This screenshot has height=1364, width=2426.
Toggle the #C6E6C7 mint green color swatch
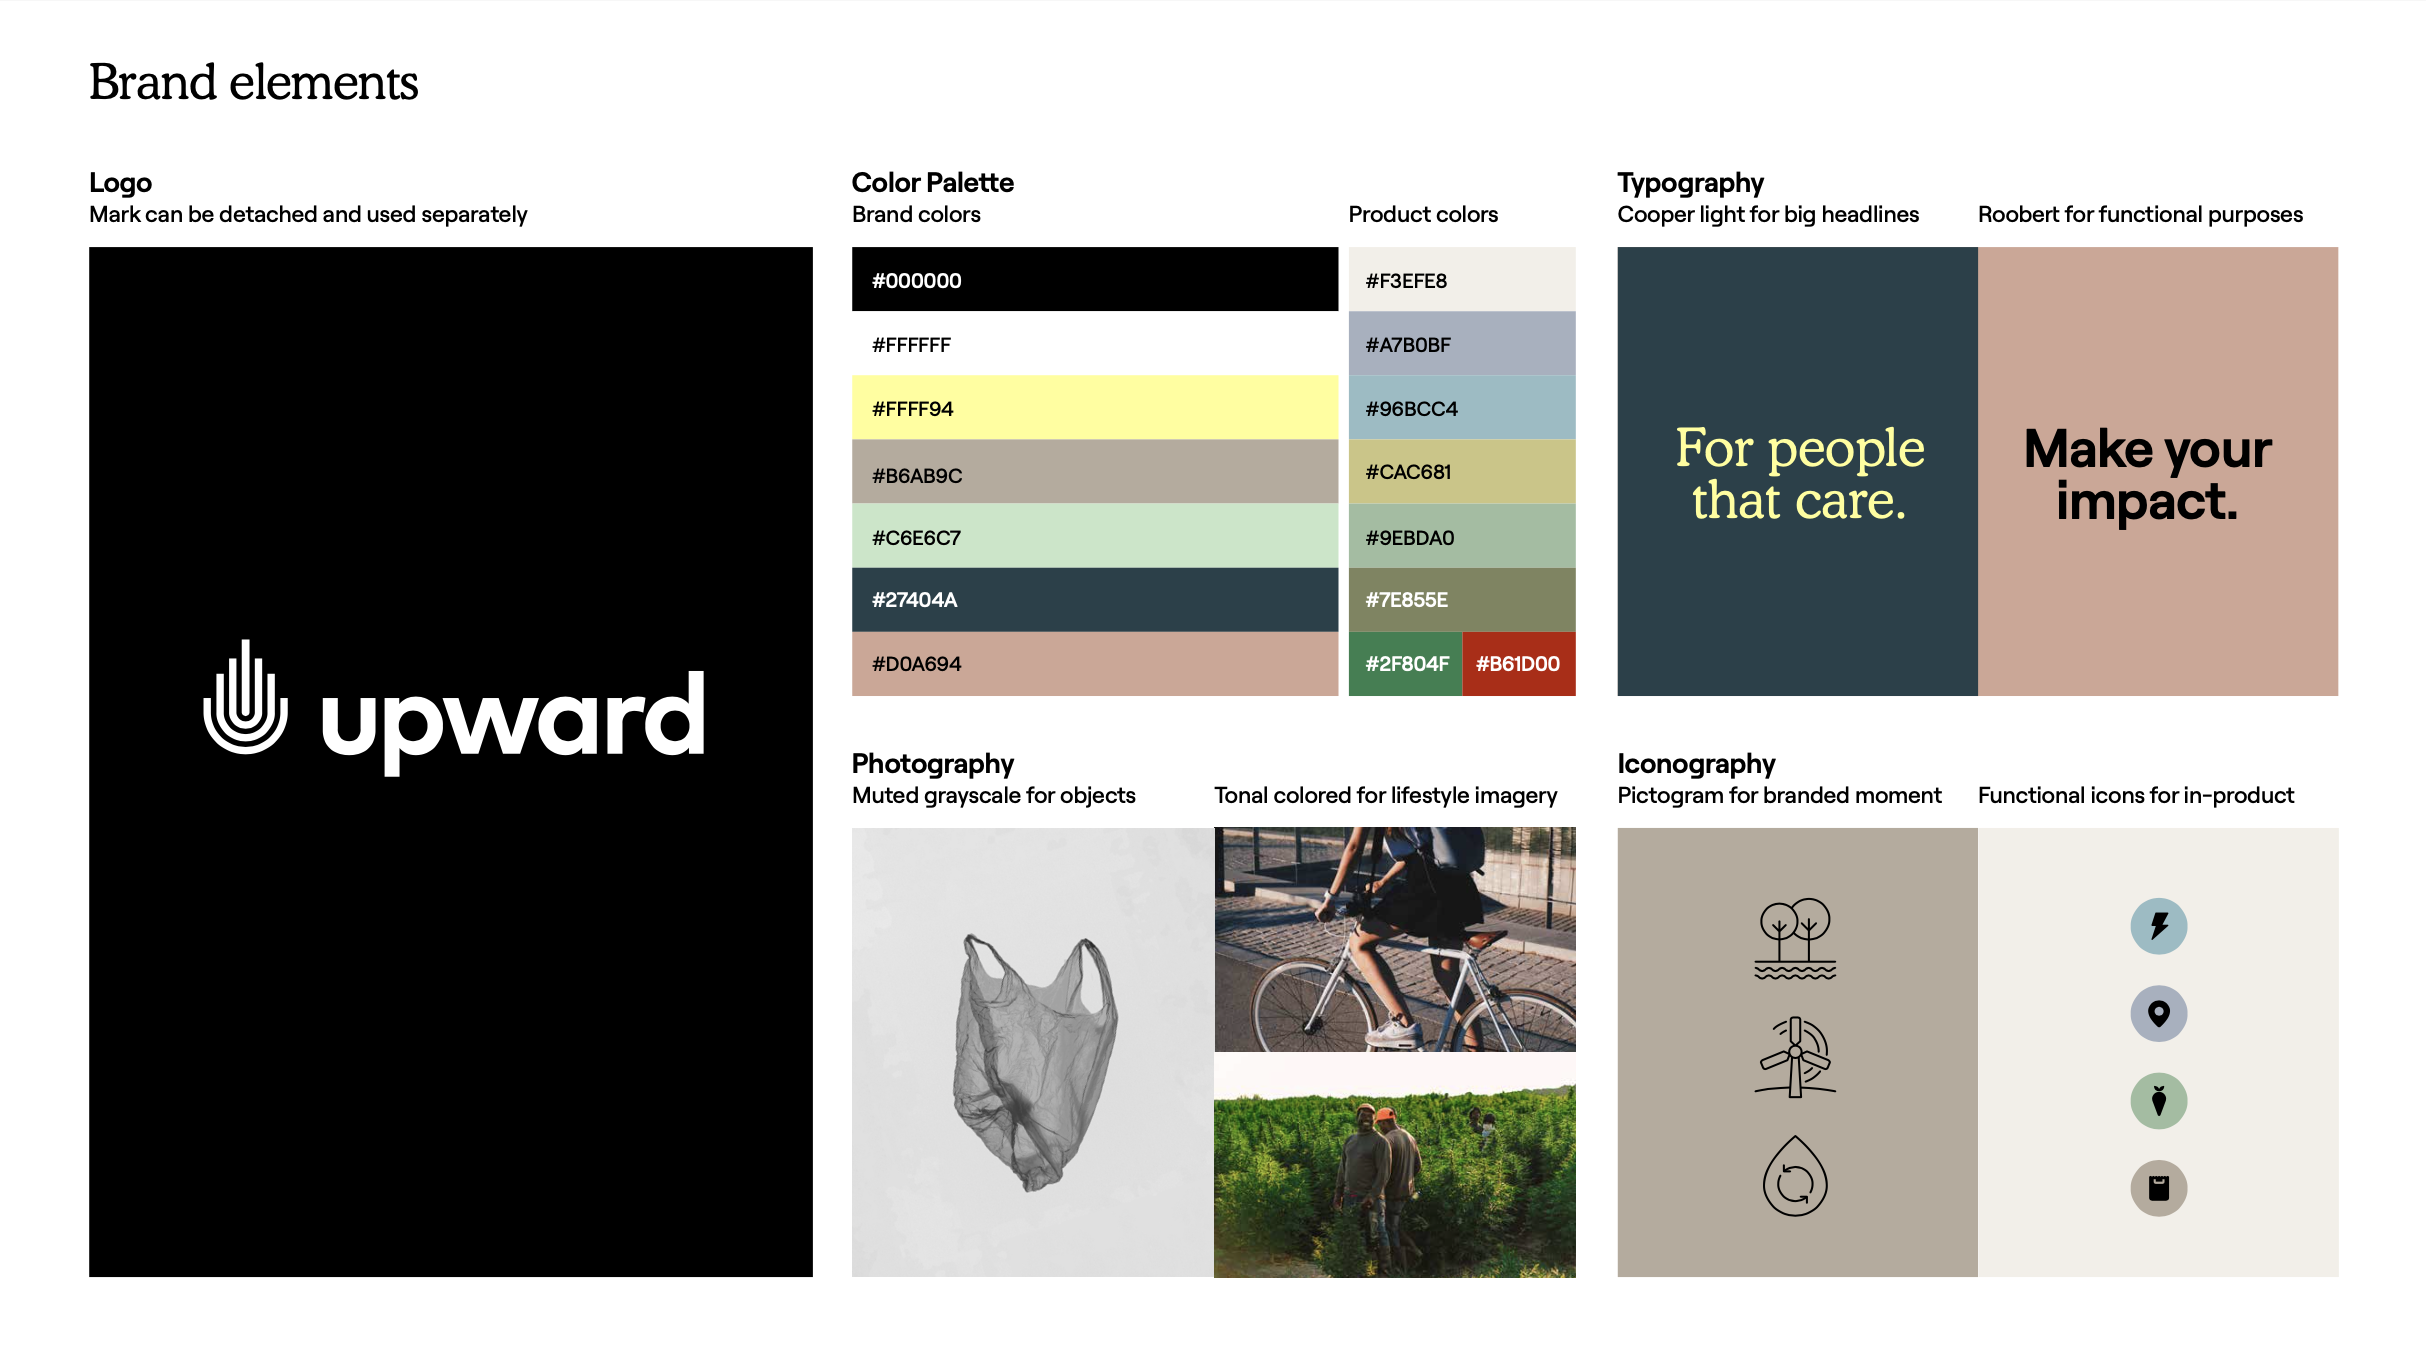click(x=1091, y=535)
